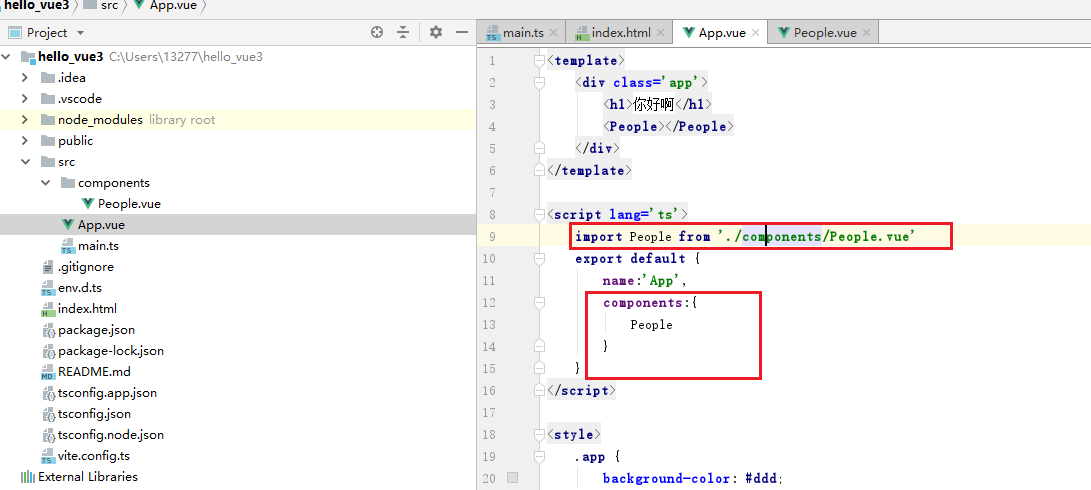Click the Project tool window icon
The width and height of the screenshot is (1091, 490).
pos(15,33)
